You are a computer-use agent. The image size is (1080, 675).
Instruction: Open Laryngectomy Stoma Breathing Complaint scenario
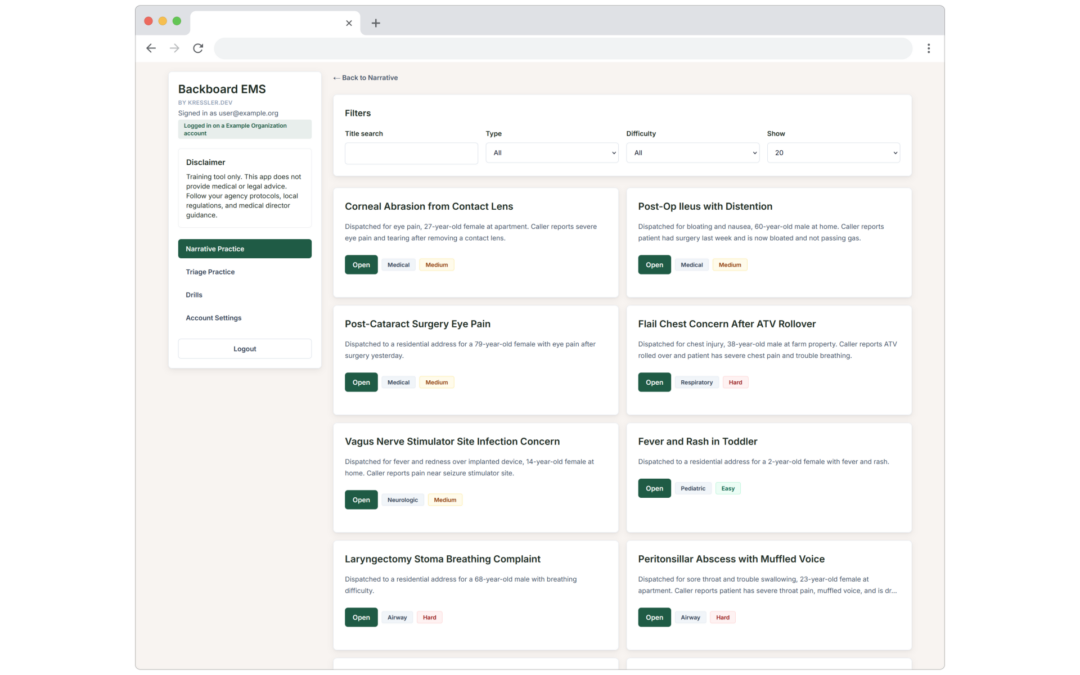(361, 618)
